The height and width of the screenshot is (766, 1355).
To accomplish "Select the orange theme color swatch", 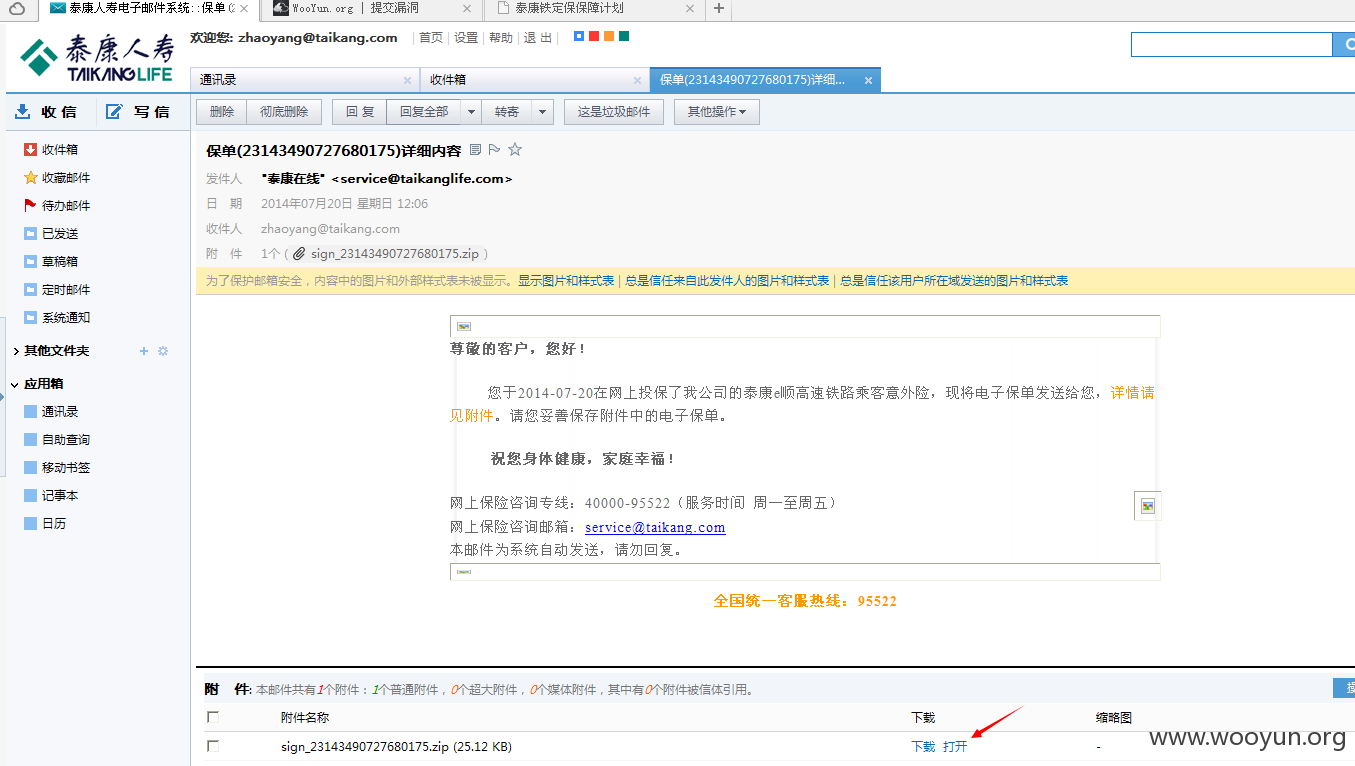I will [609, 36].
